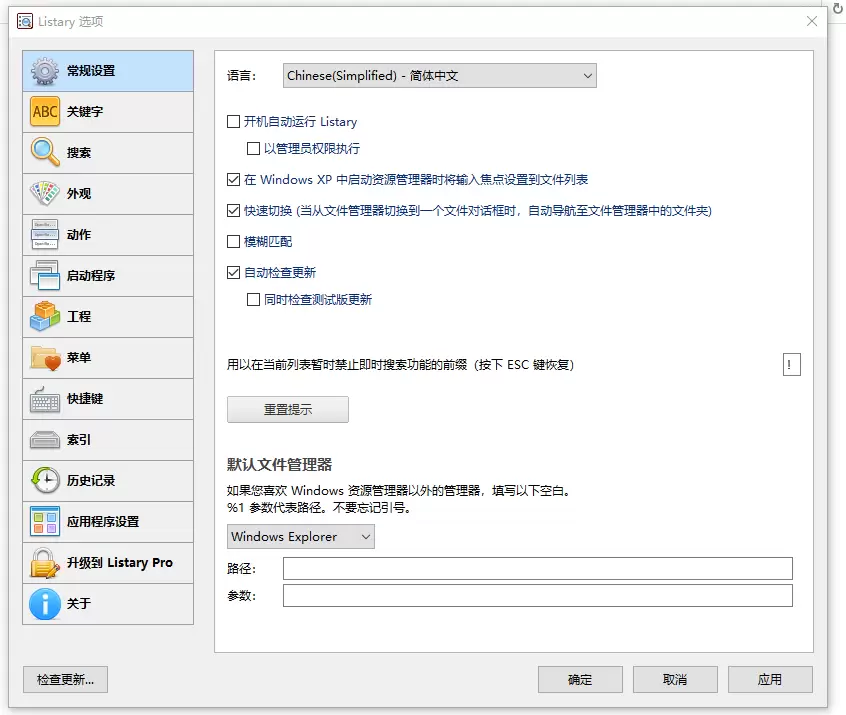The width and height of the screenshot is (846, 715).
Task: Apply settings with the 应用 button
Action: tap(770, 679)
